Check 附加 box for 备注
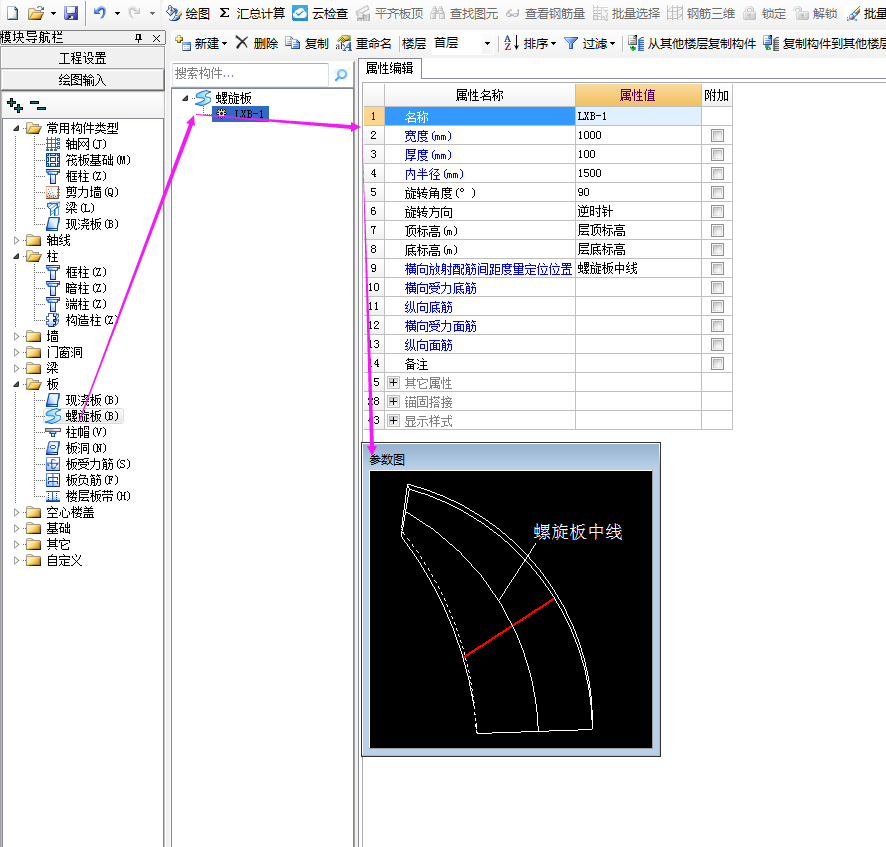This screenshot has width=886, height=847. pos(718,363)
